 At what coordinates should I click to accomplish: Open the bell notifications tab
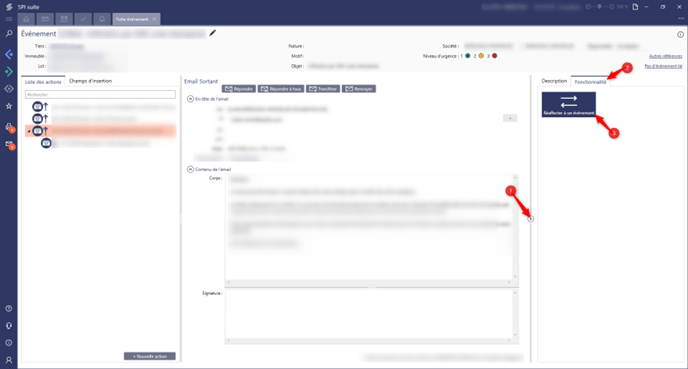102,19
